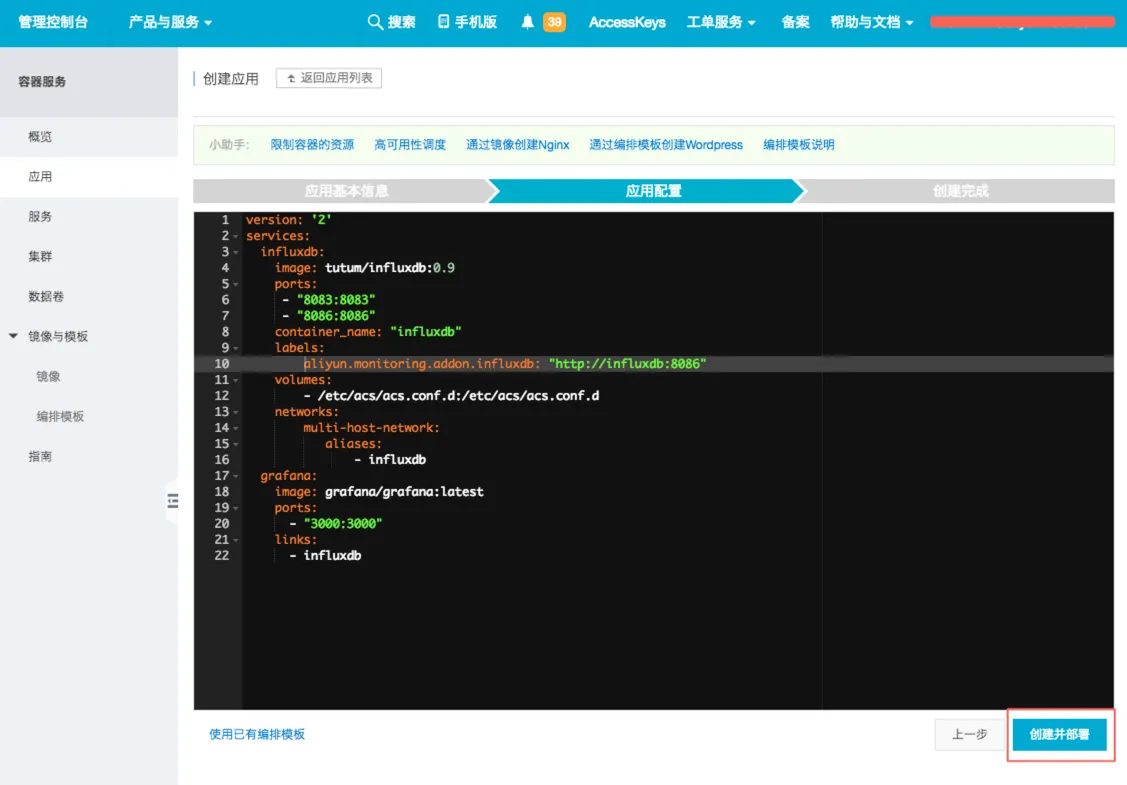Open the 通过镜像创建Nginx link
Screen dimensions: 1127x785
(x=518, y=144)
